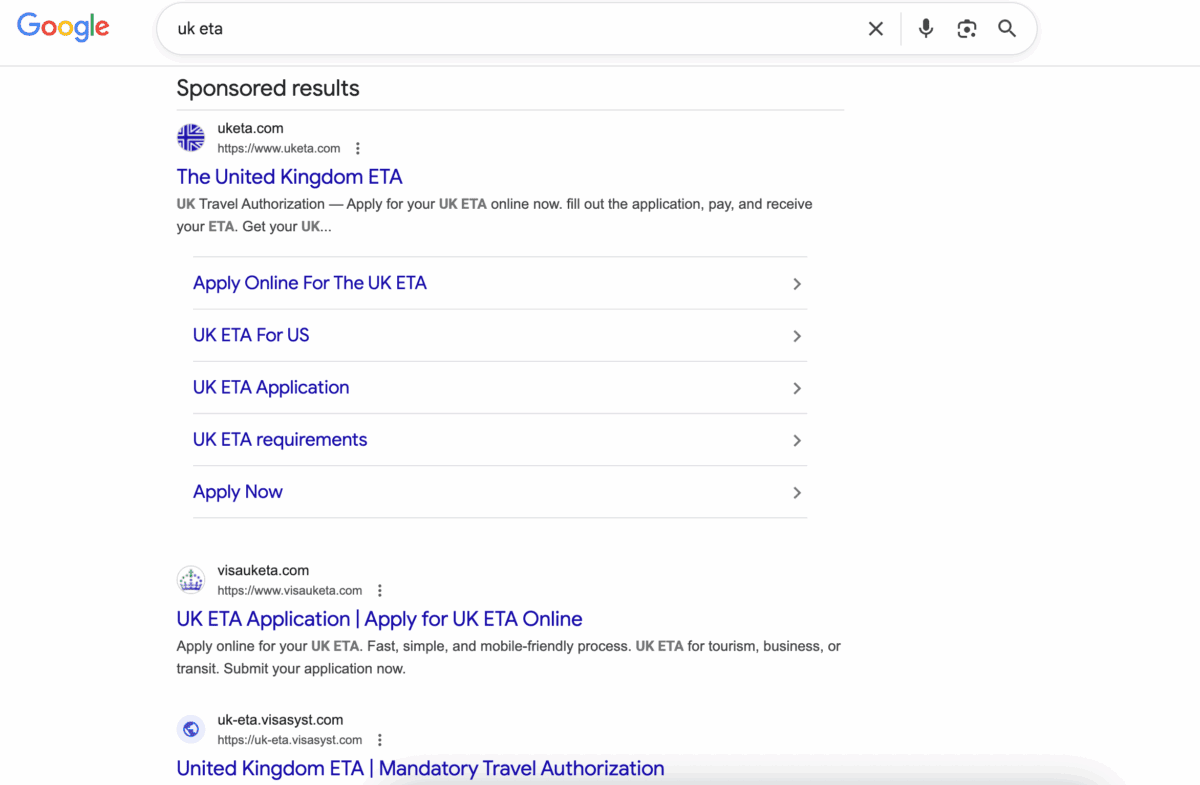Open the three-dot menu next to uketa.com

(x=357, y=147)
